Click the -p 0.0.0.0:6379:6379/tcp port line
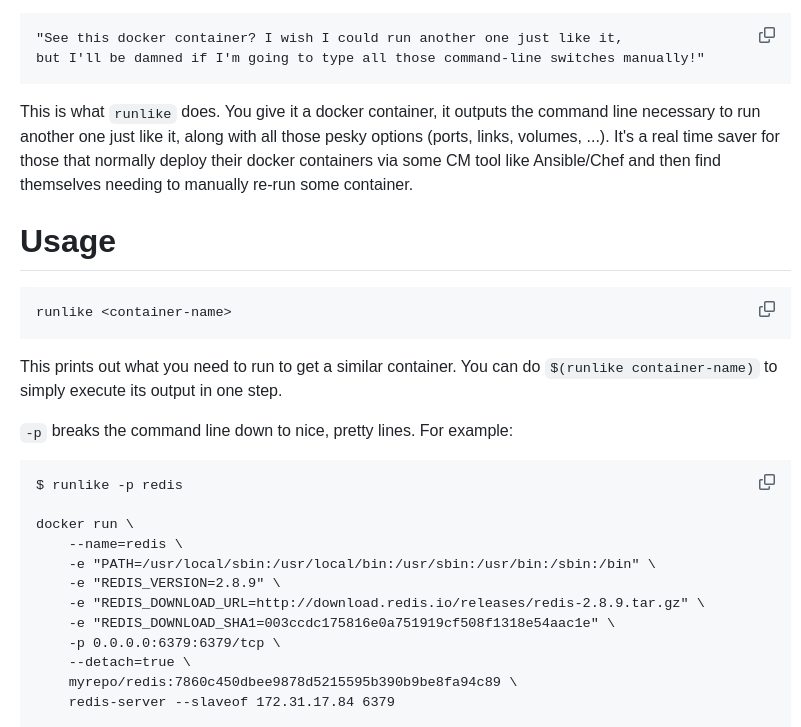801x727 pixels. (x=174, y=643)
